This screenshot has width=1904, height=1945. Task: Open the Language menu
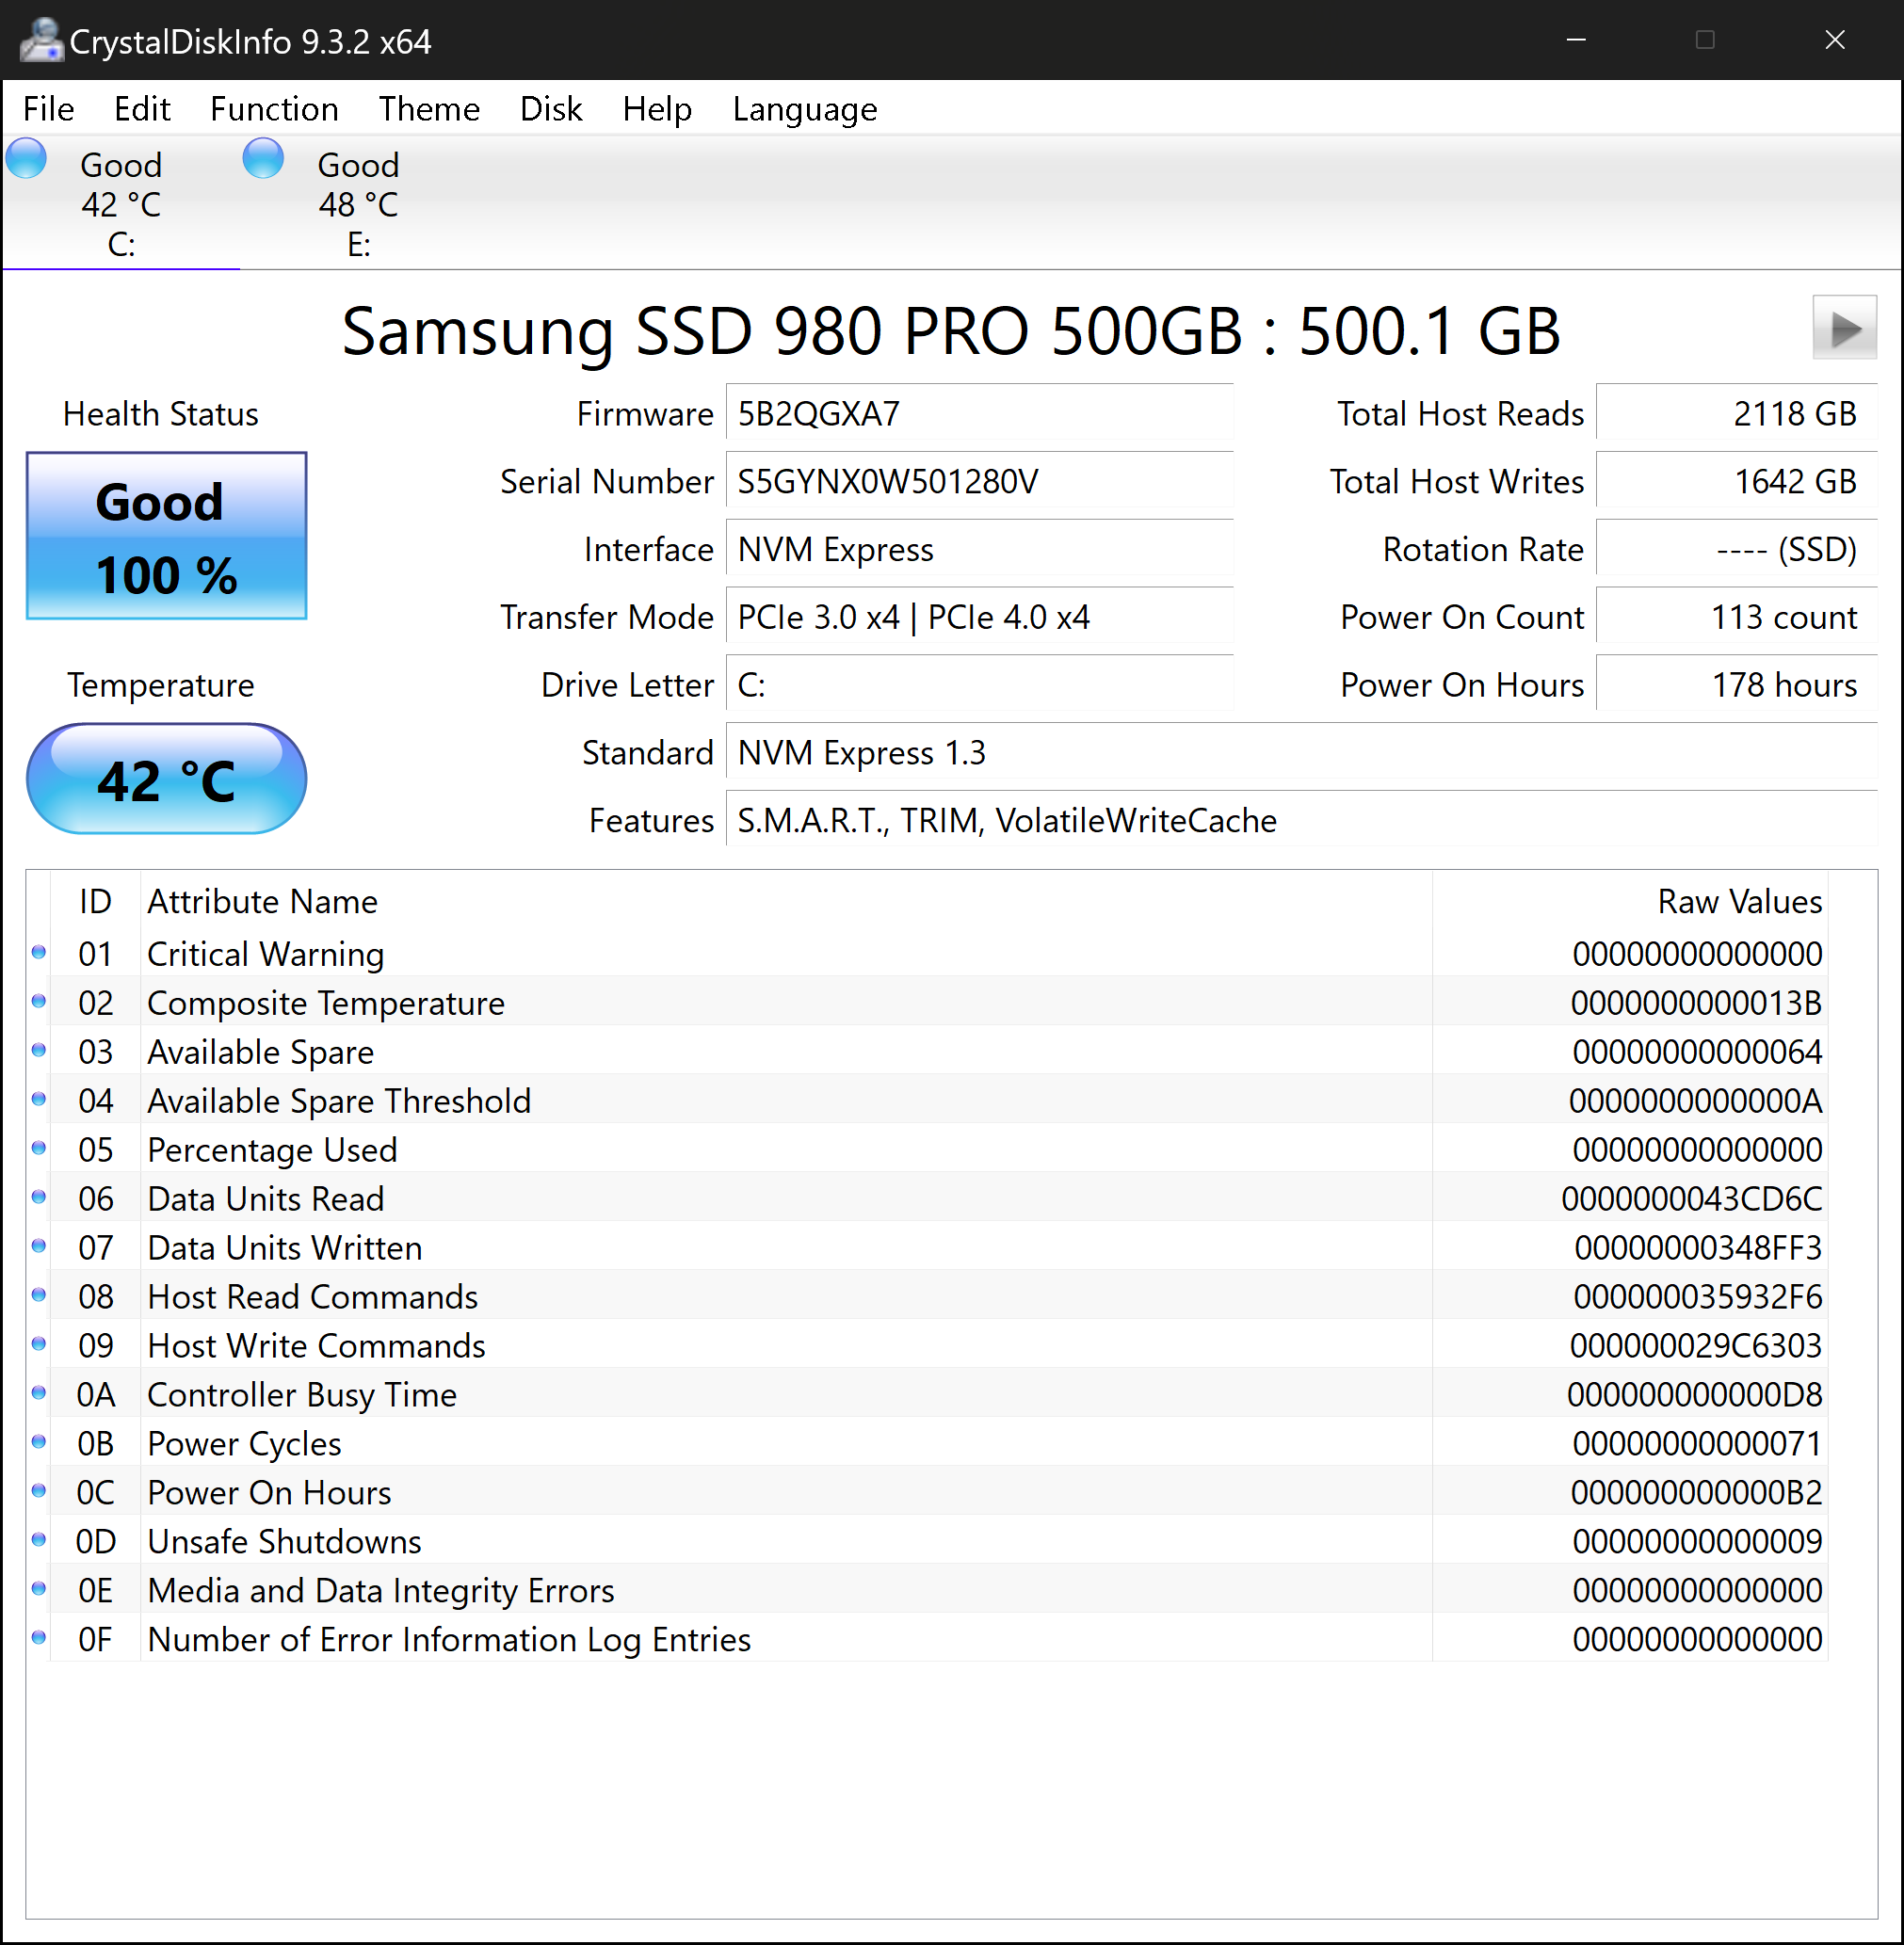tap(804, 108)
